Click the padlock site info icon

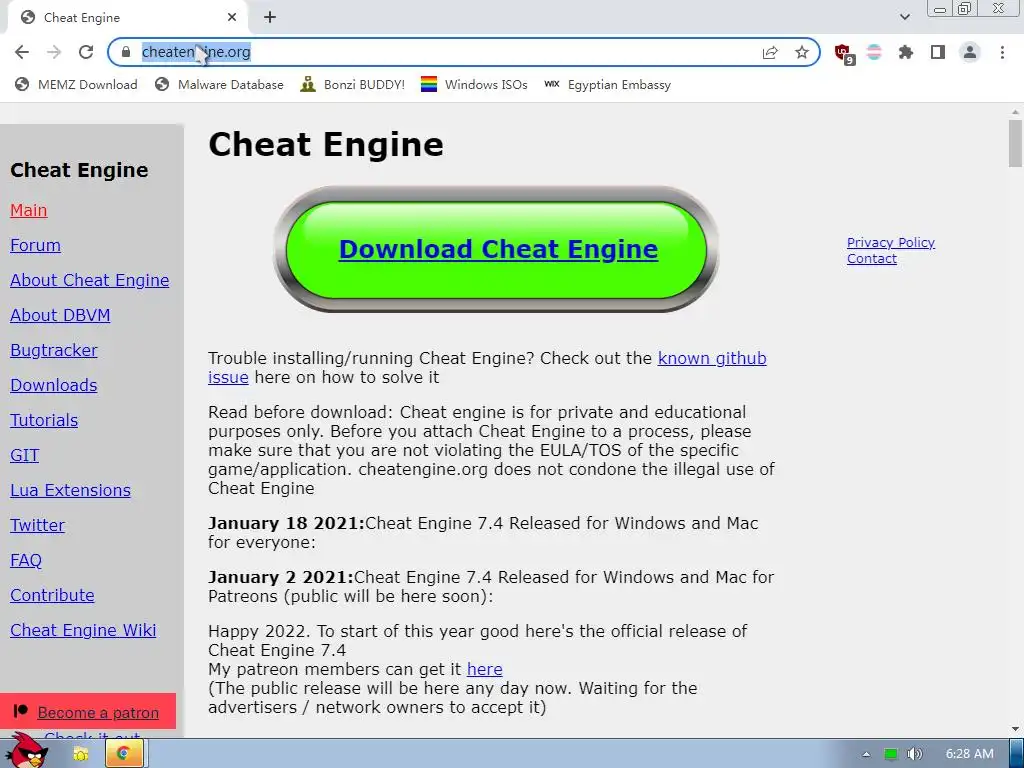pos(126,52)
